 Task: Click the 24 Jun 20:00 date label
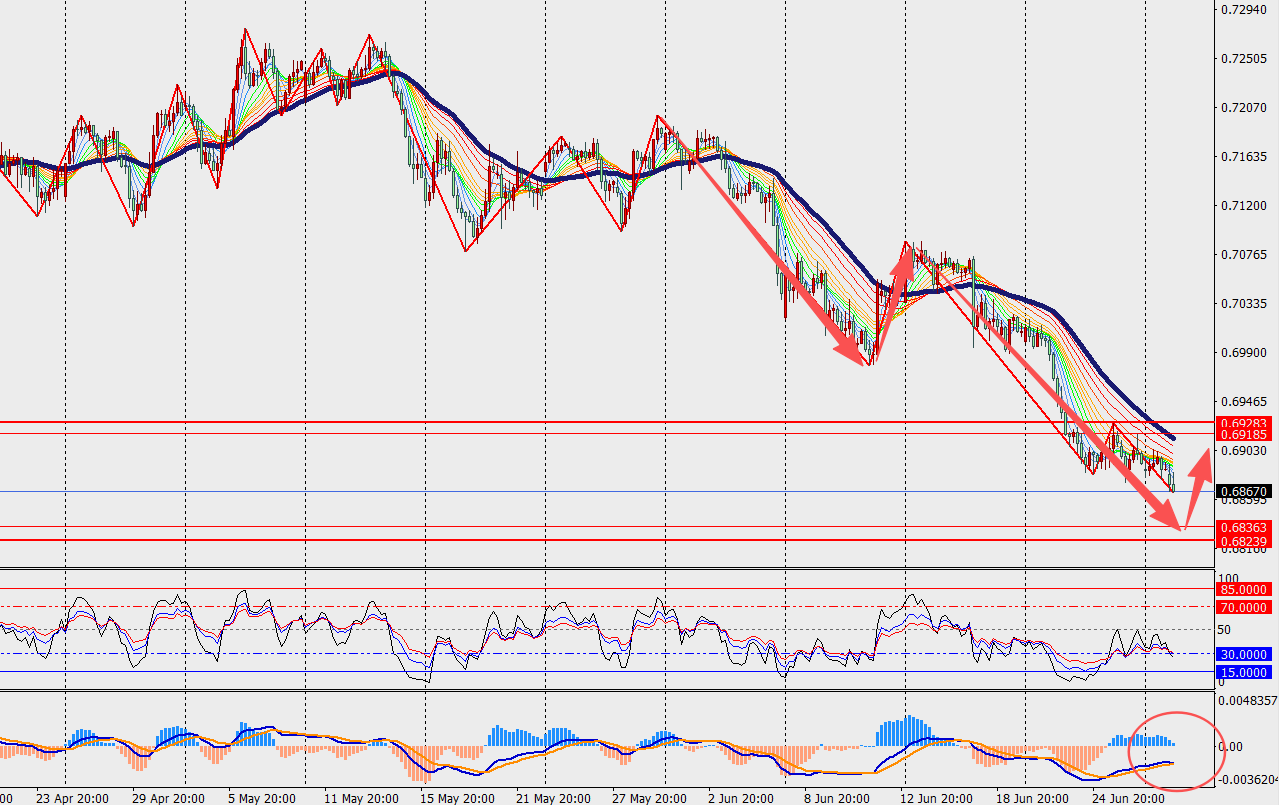tap(1128, 798)
